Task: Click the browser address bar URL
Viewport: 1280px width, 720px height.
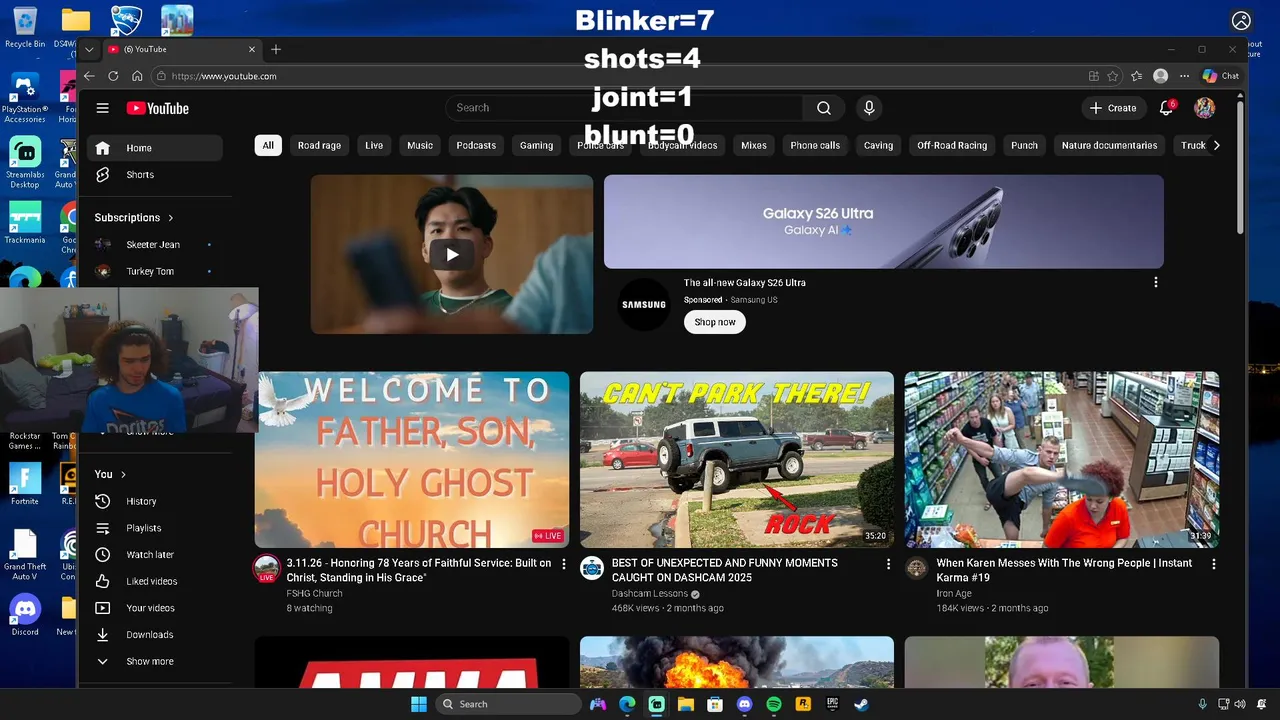Action: 224,76
